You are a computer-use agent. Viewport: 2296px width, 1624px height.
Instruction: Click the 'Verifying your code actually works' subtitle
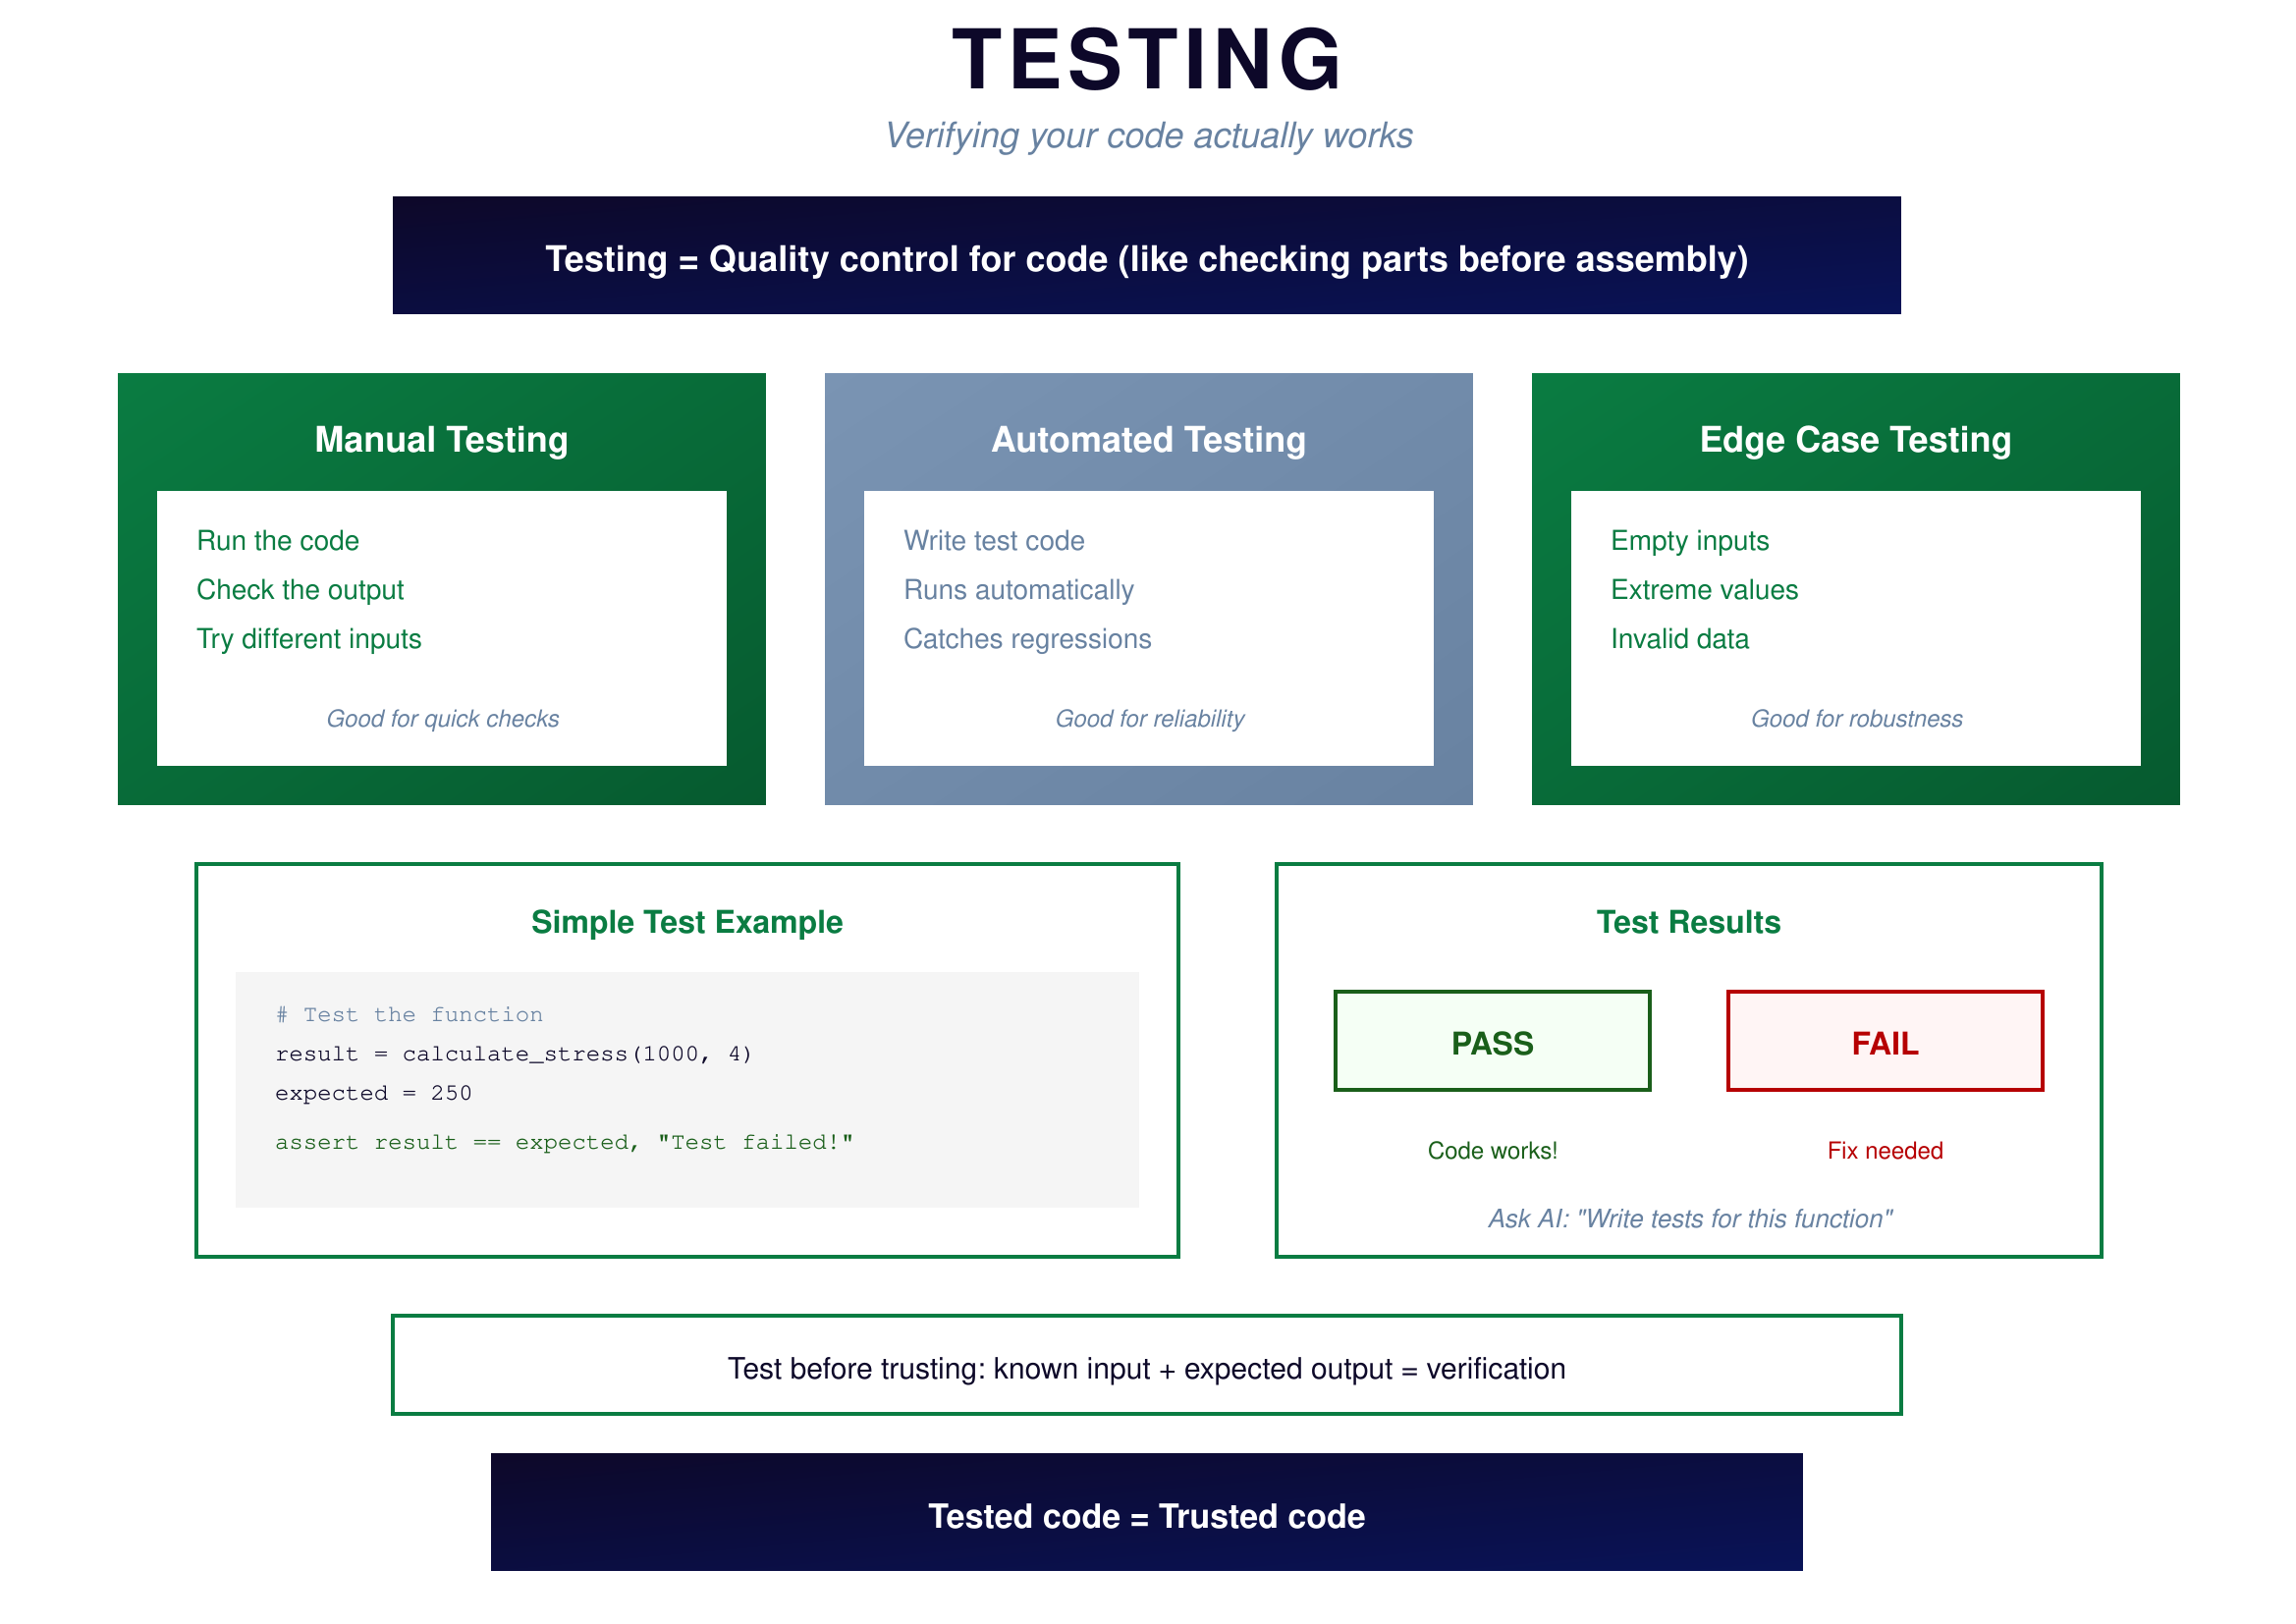click(x=1148, y=136)
